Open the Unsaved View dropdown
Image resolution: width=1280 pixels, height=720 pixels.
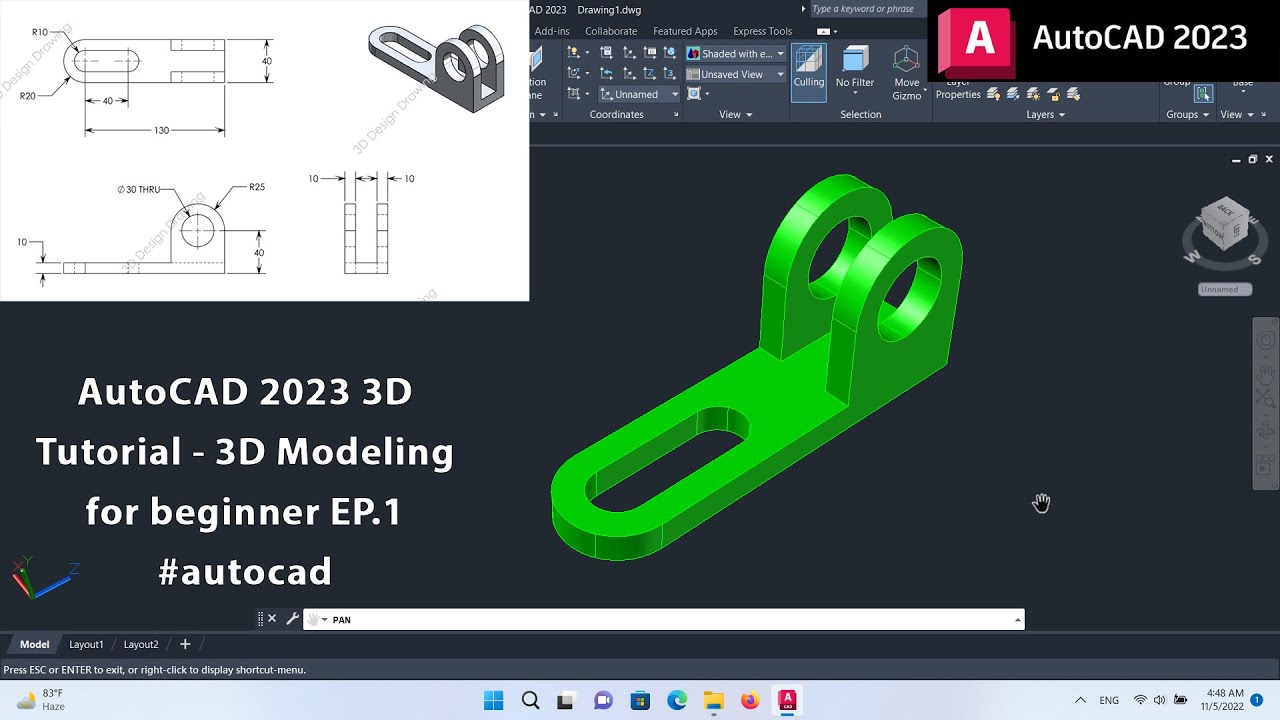coord(736,74)
